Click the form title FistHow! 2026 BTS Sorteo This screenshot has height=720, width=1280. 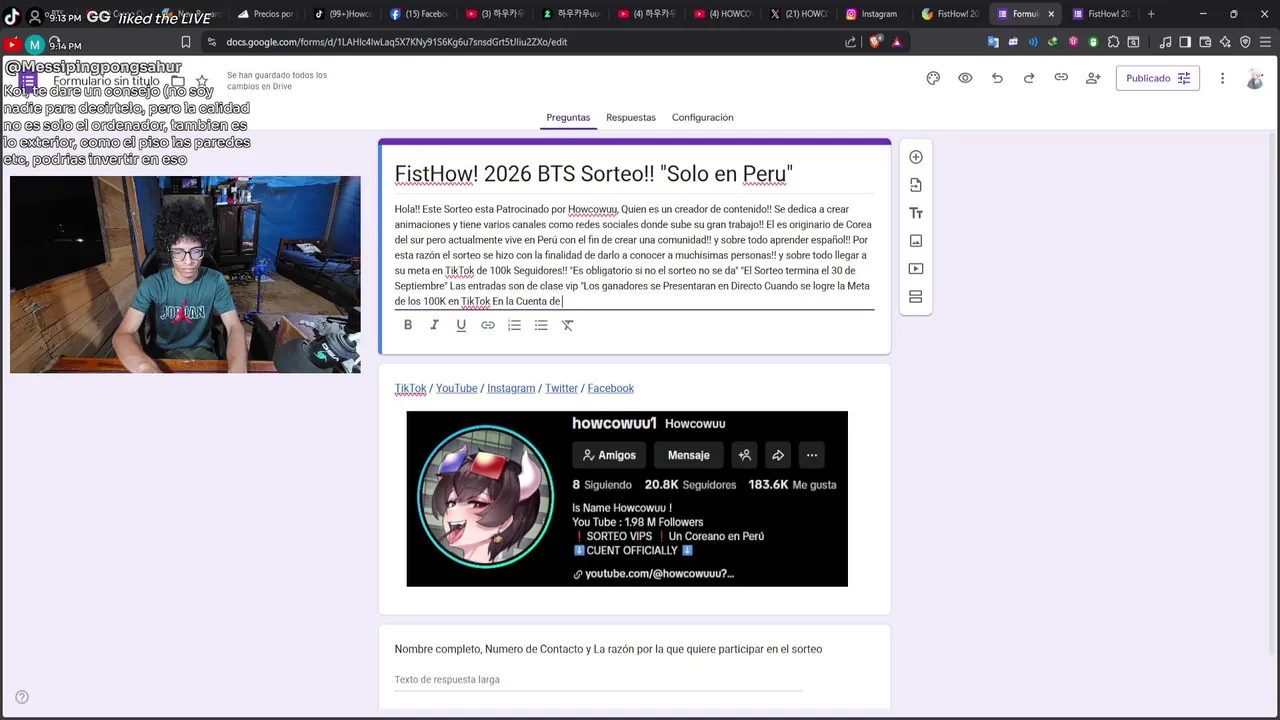point(594,174)
